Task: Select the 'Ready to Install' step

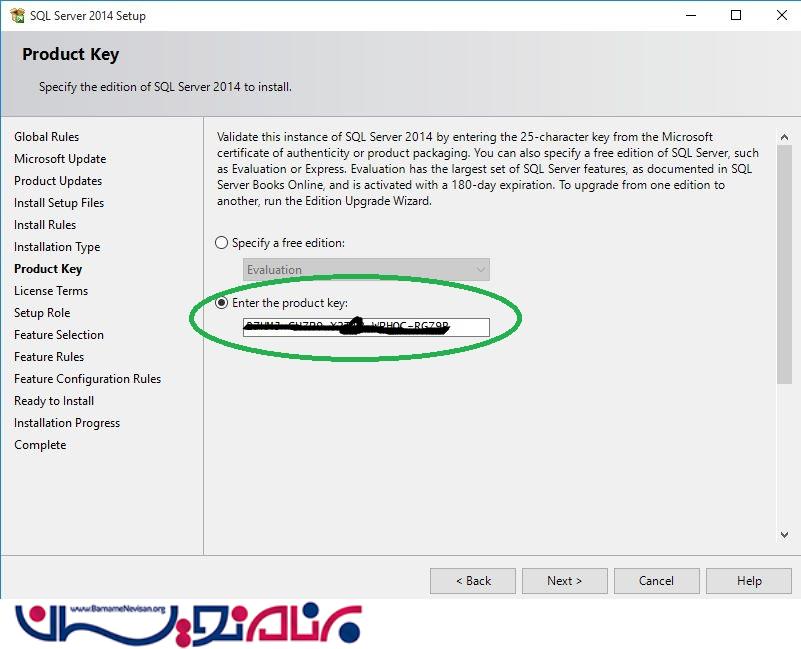Action: click(54, 401)
